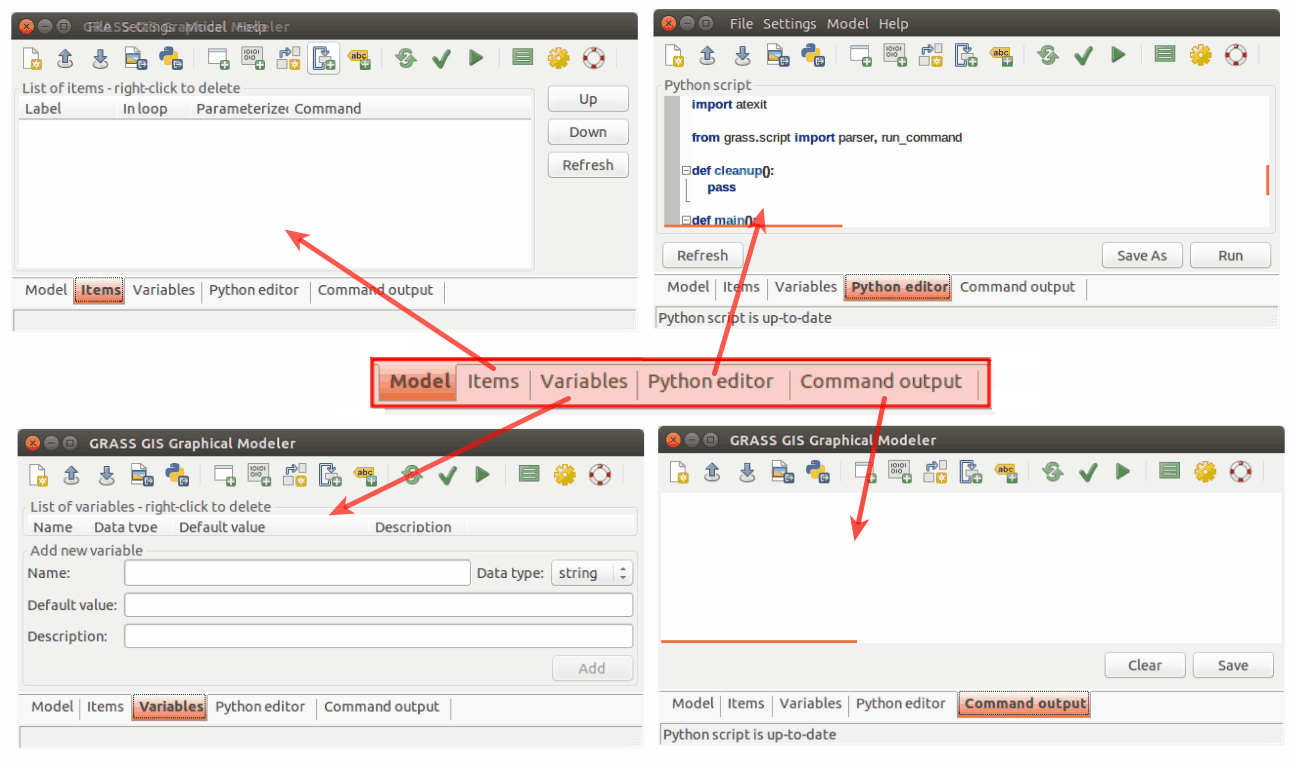Collapse the main function in the script
The image size is (1291, 762).
pyautogui.click(x=686, y=220)
